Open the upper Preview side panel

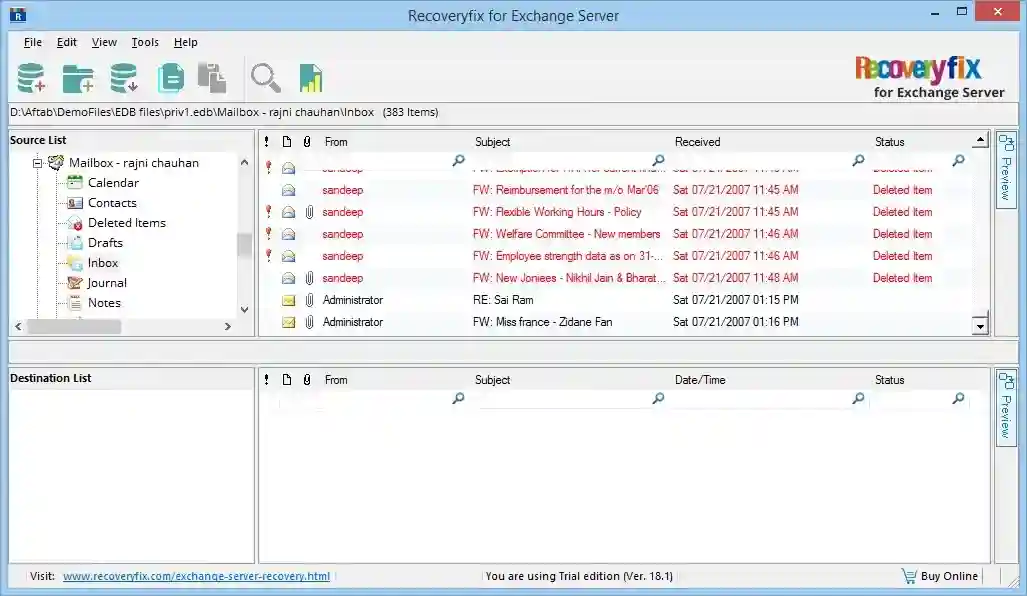[1006, 170]
